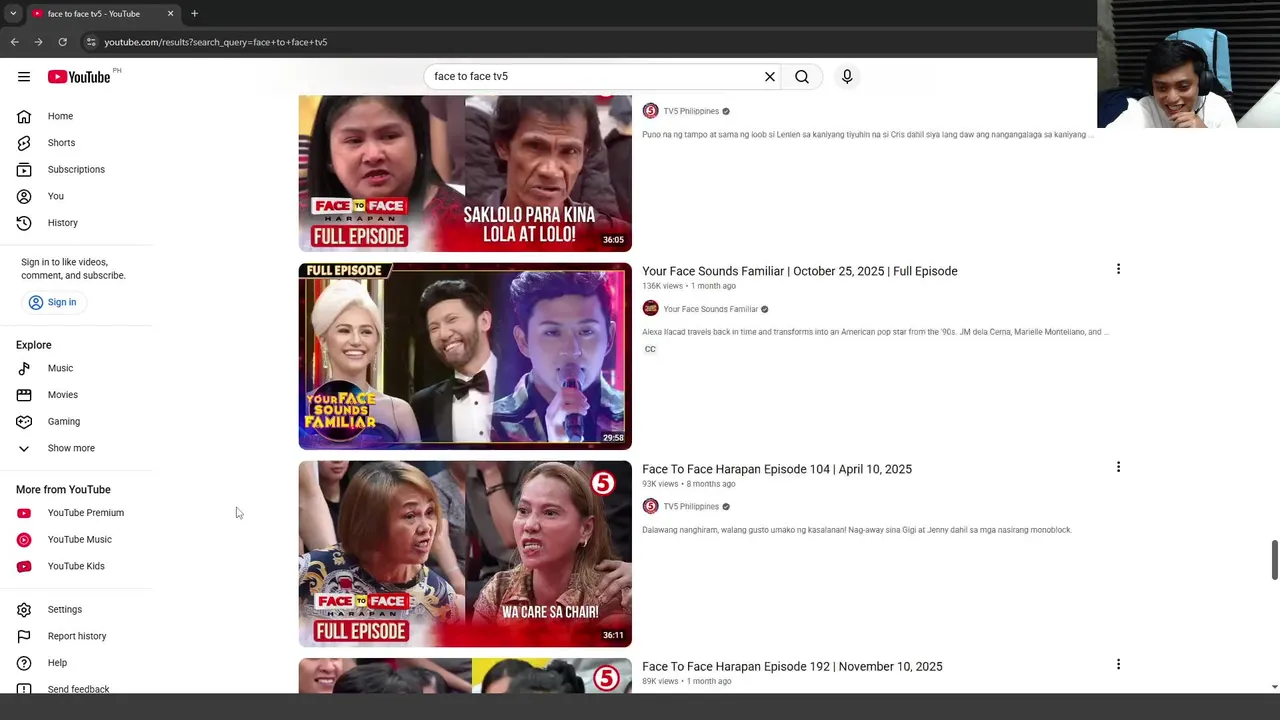Play the Wa Care Sa Chair thumbnail
The image size is (1280, 720).
(465, 553)
